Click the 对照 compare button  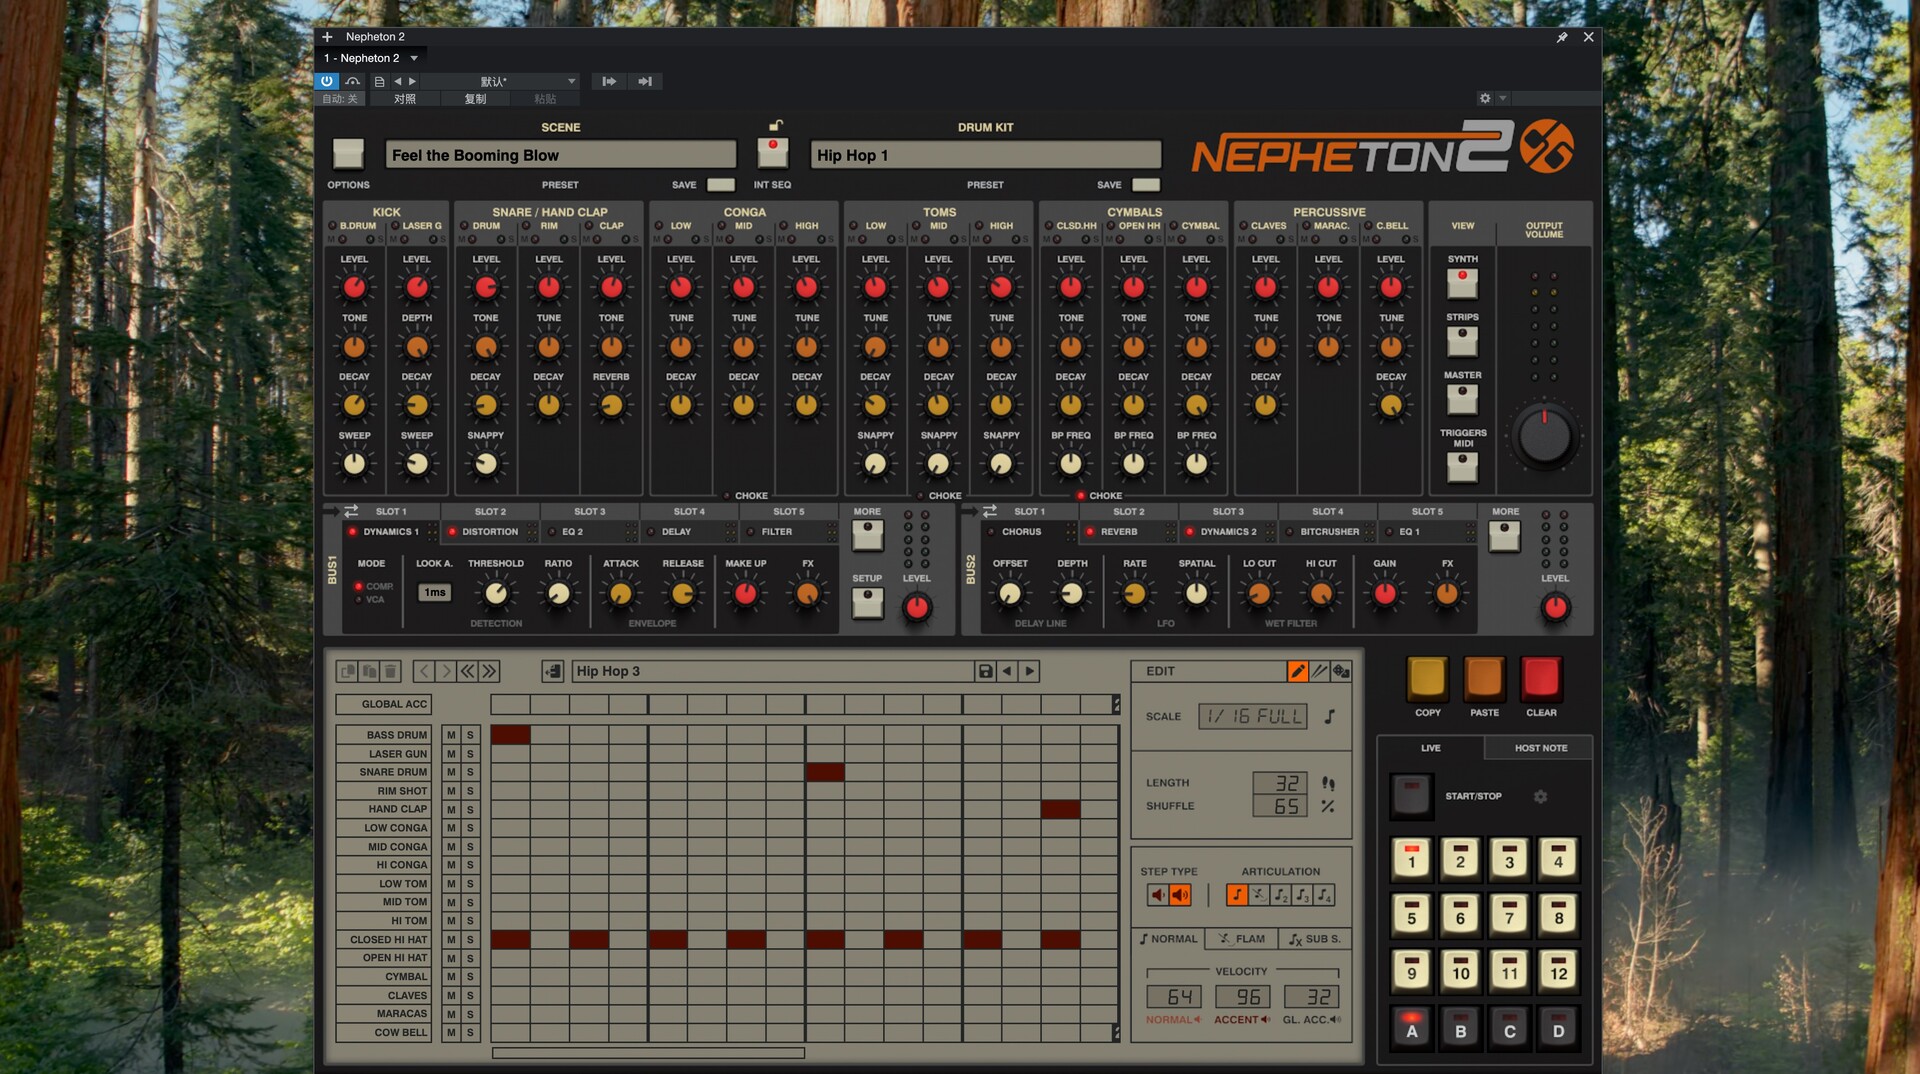point(404,99)
